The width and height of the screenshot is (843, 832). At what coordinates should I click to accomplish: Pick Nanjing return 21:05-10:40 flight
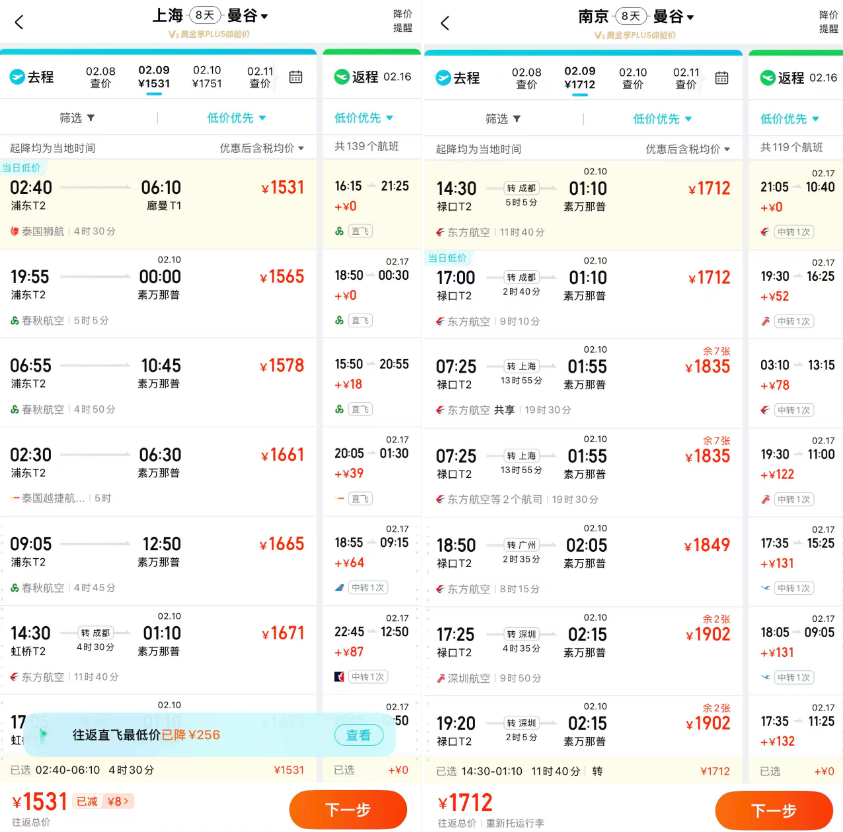pos(796,205)
